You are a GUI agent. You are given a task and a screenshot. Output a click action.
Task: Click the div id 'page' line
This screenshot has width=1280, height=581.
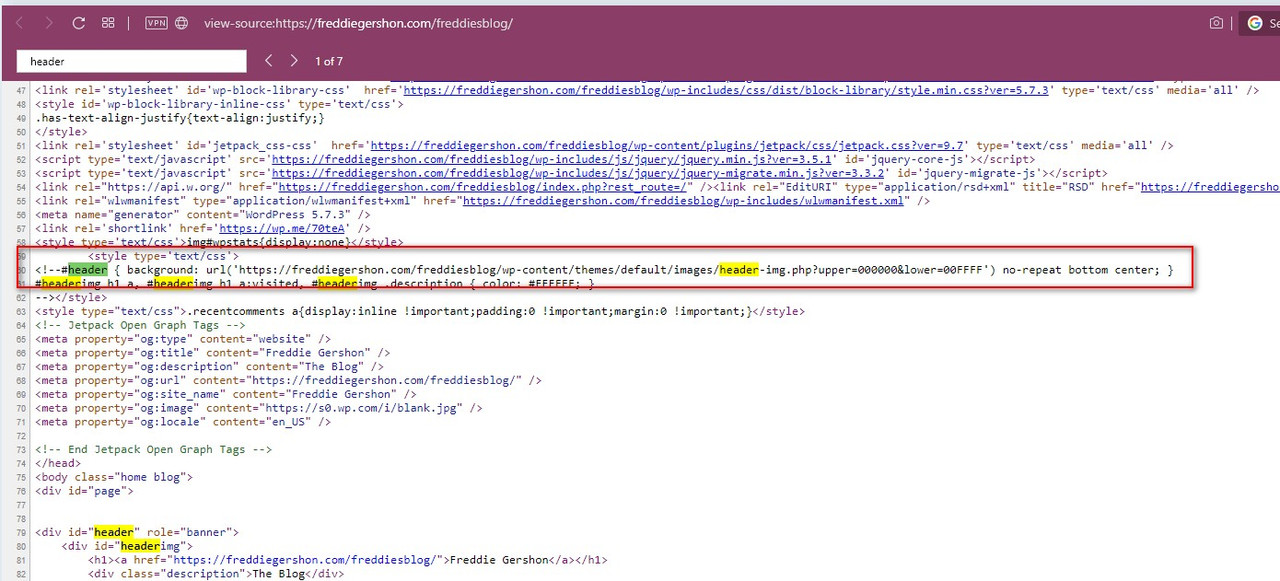(x=84, y=492)
